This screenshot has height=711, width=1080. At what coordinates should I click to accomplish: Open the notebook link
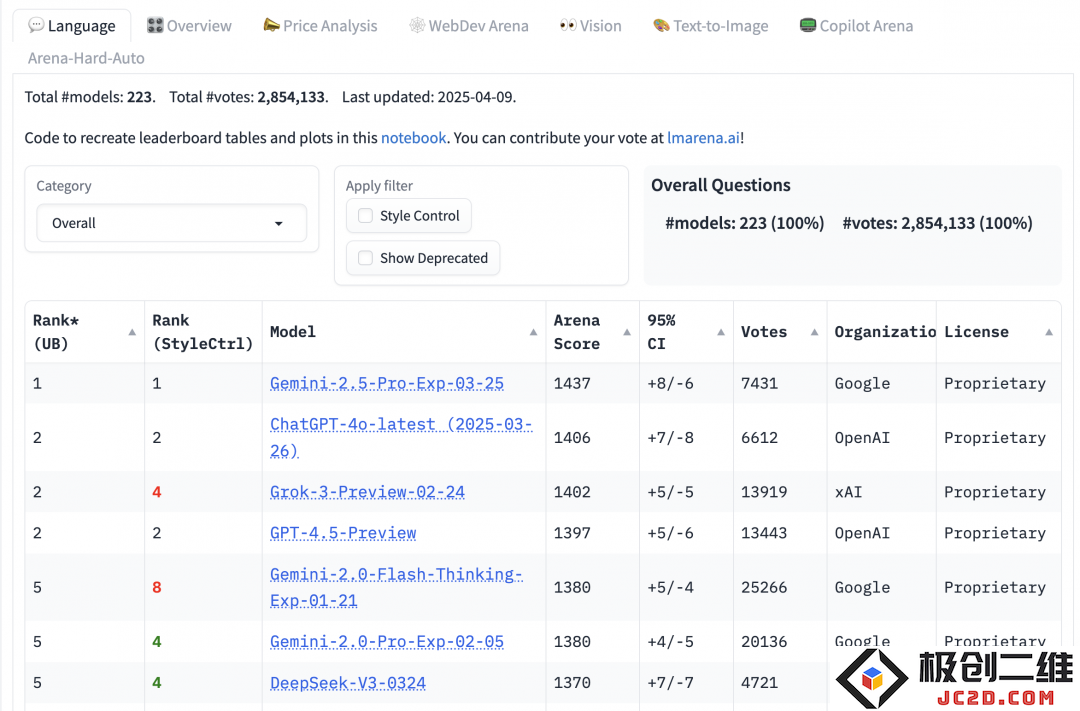point(413,138)
